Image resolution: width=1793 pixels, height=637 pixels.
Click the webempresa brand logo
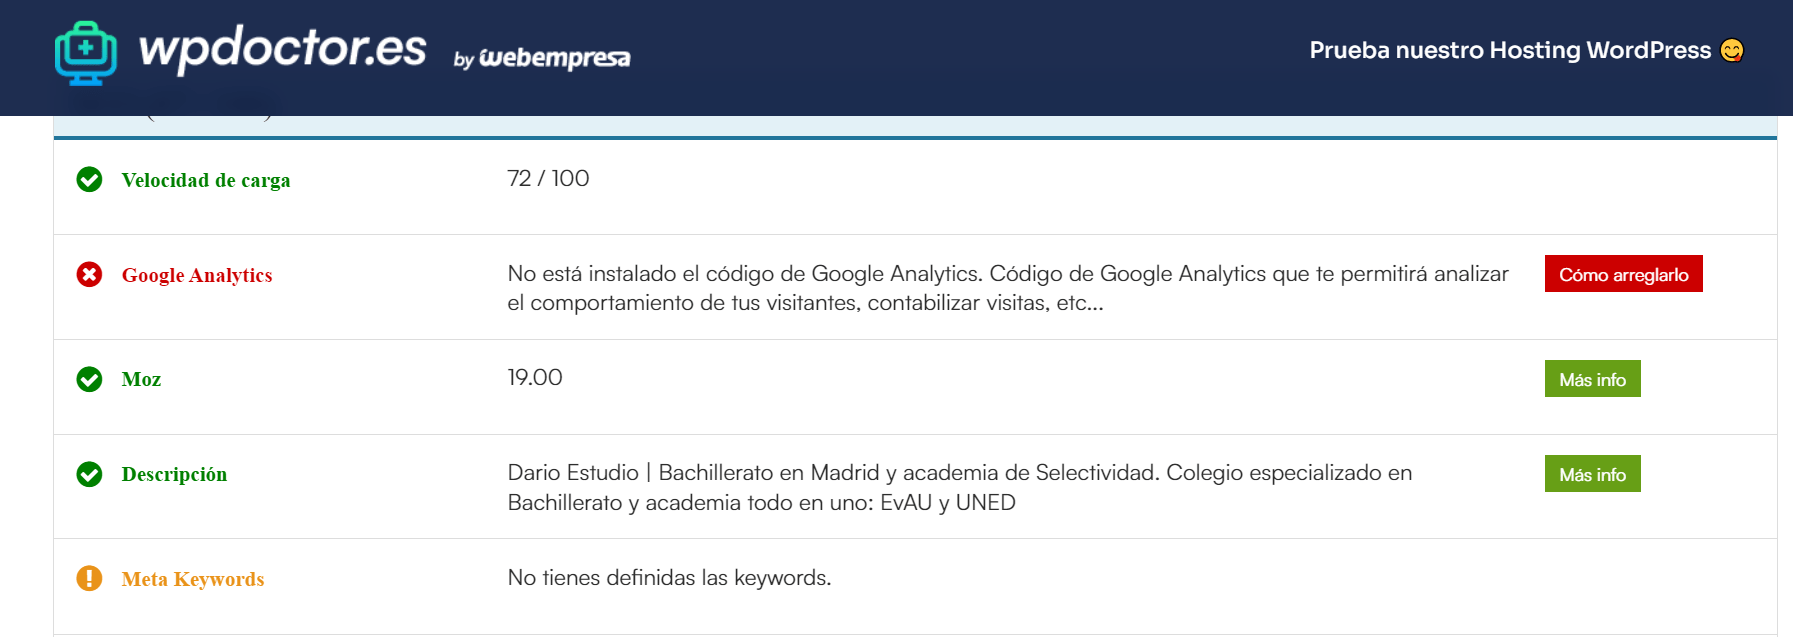(x=542, y=58)
